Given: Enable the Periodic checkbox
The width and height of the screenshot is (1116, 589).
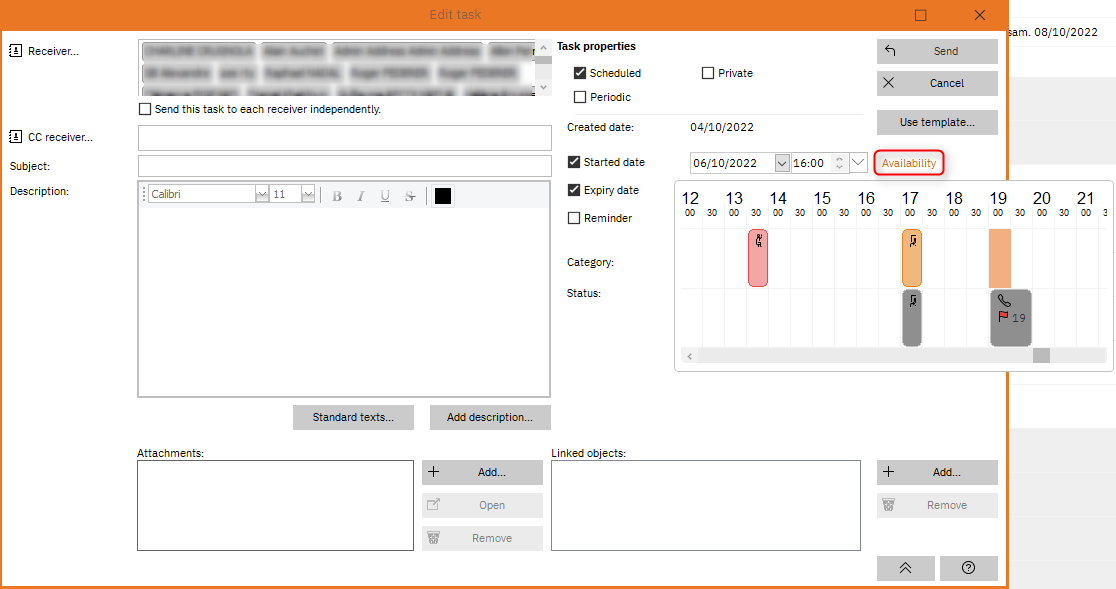Looking at the screenshot, I should pyautogui.click(x=580, y=97).
